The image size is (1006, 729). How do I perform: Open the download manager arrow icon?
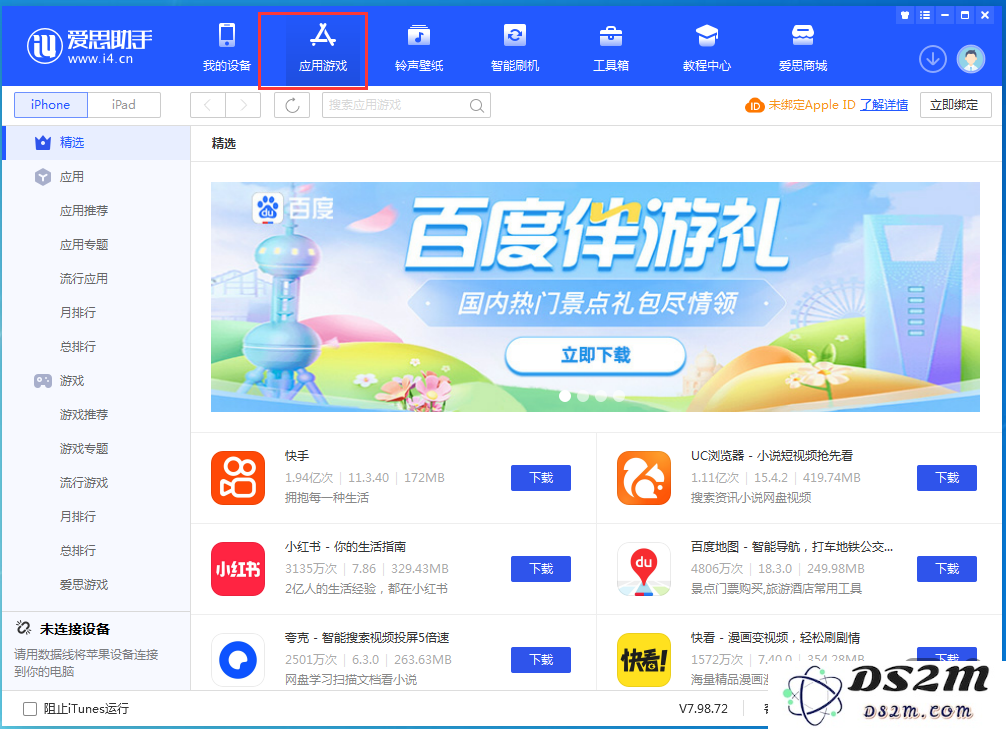pos(933,59)
